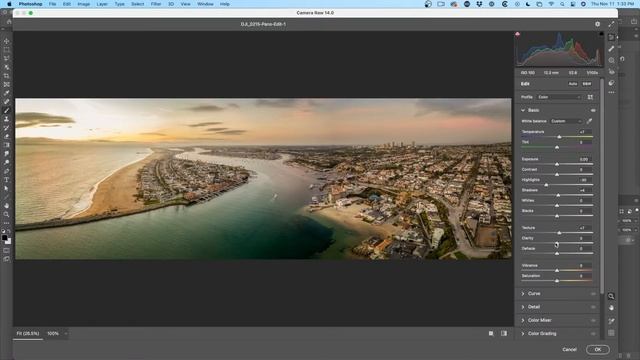640x360 pixels.
Task: Open the Profile dropdown
Action: click(559, 97)
